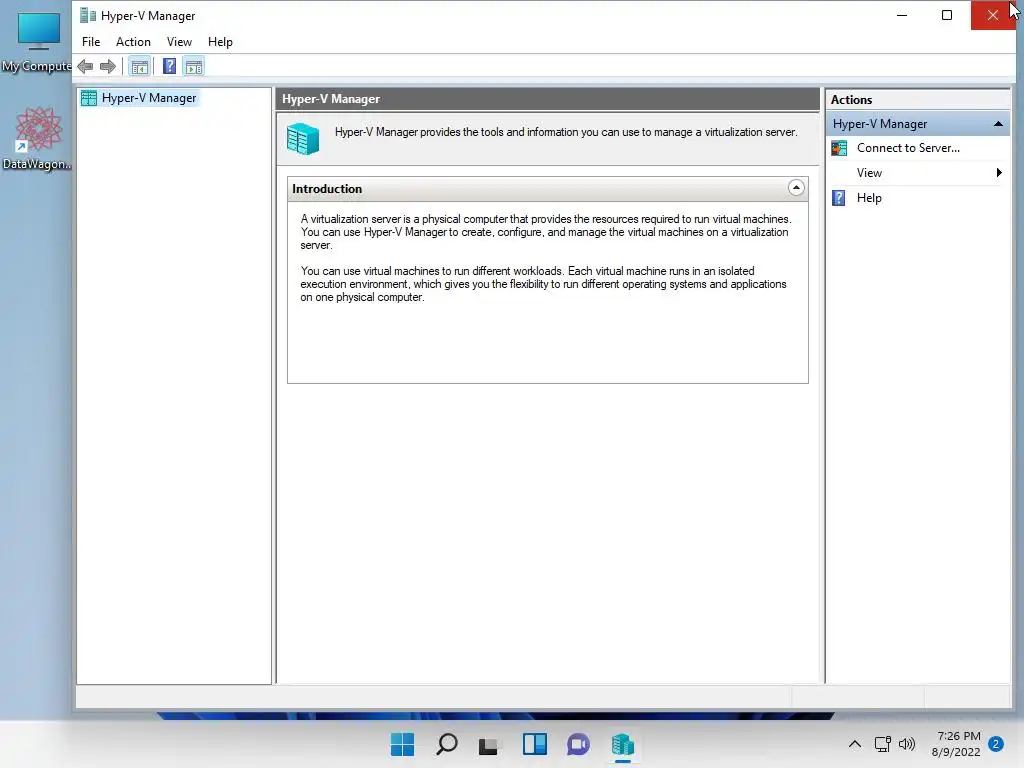Open the notification badge showing 2
1024x768 pixels.
(x=996, y=744)
